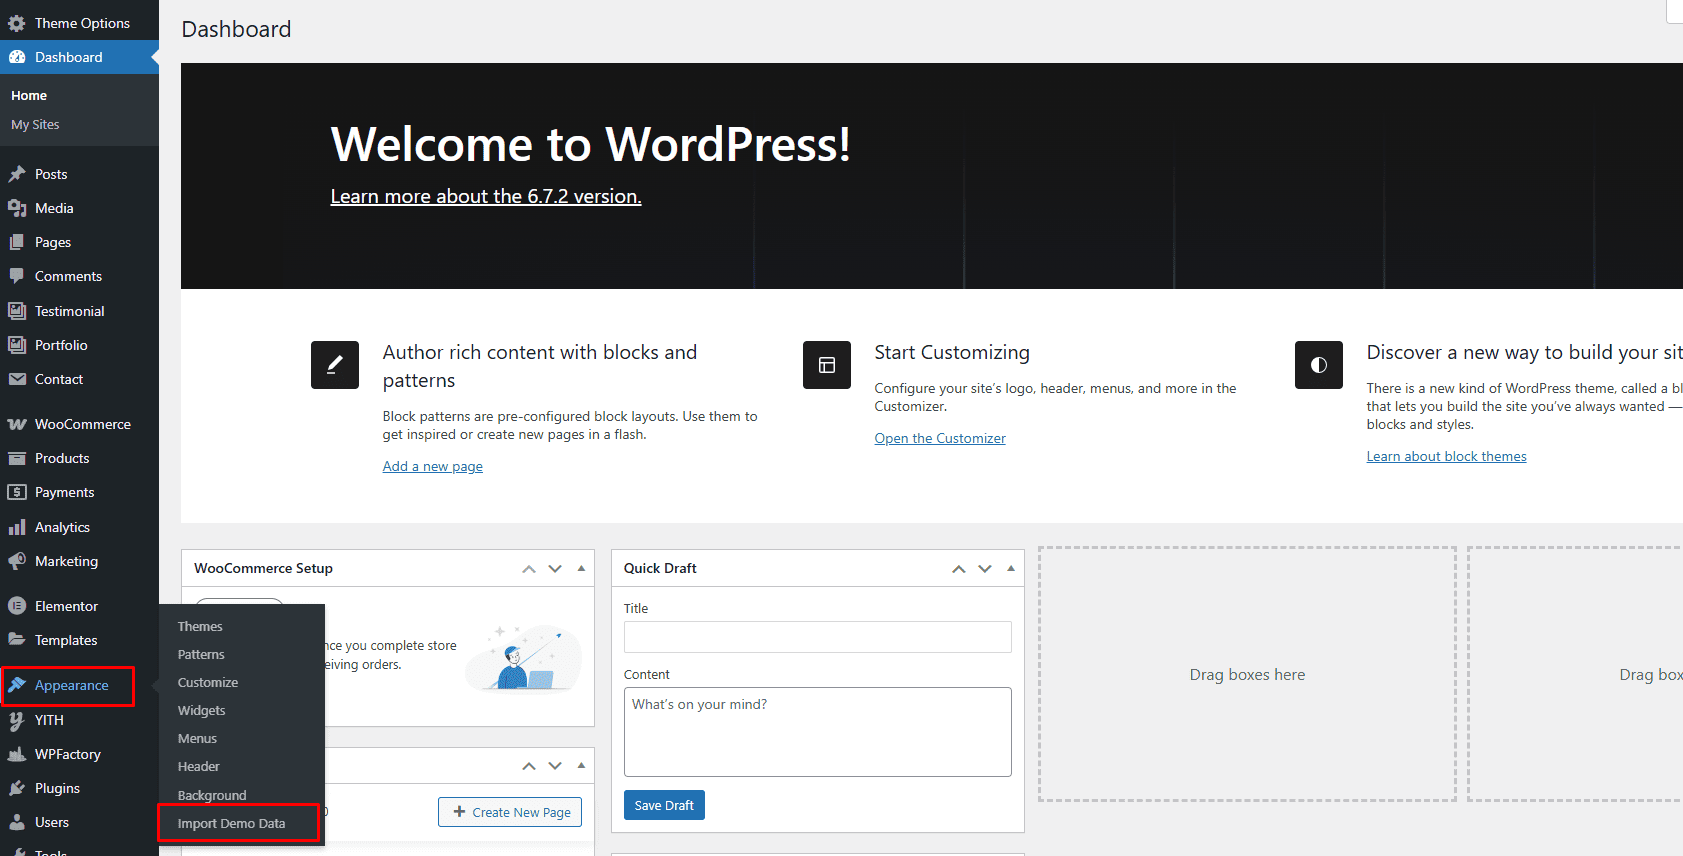Screen dimensions: 1683x856
Task: Click the Dashboard gauge icon
Action: (x=17, y=57)
